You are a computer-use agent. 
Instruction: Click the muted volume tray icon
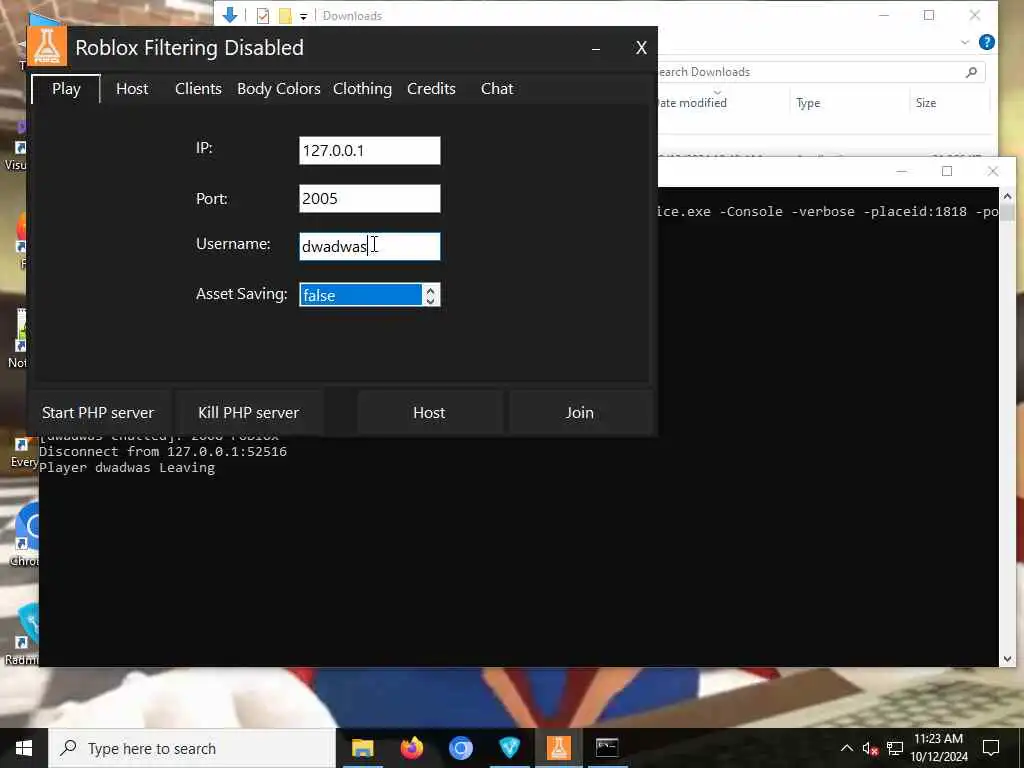click(x=870, y=748)
